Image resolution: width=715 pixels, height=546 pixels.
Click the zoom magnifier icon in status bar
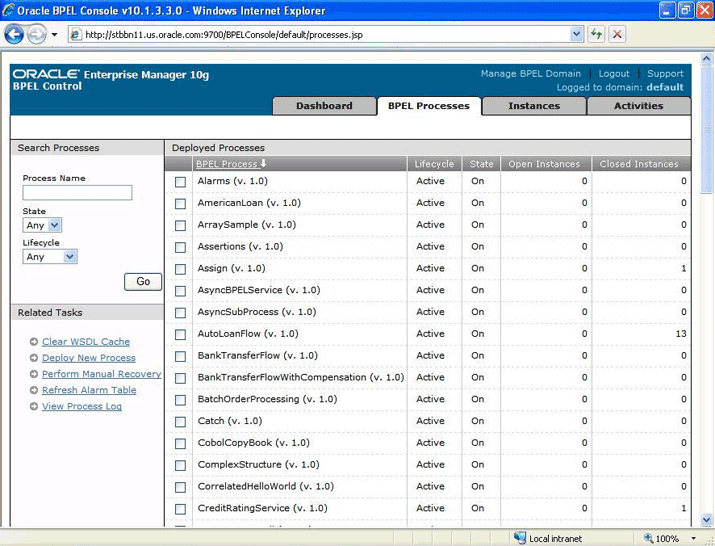[x=648, y=538]
